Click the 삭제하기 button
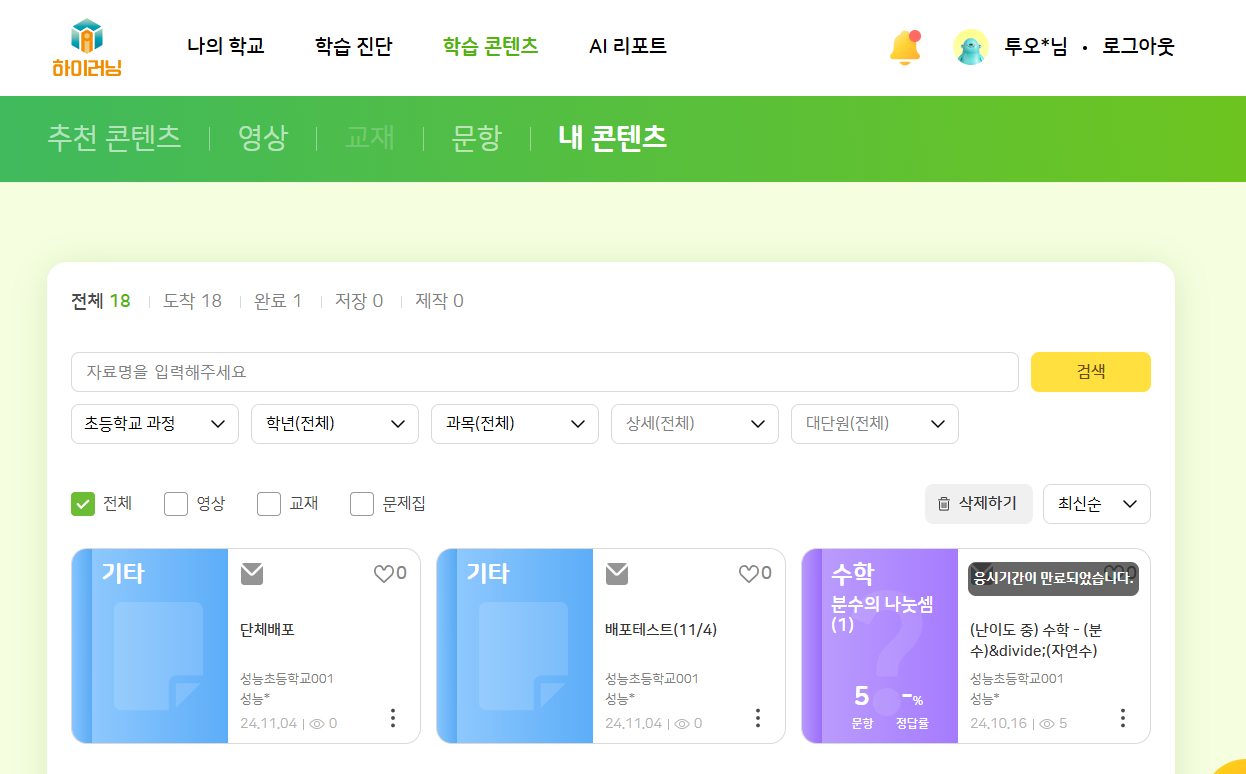1246x774 pixels. tap(978, 504)
